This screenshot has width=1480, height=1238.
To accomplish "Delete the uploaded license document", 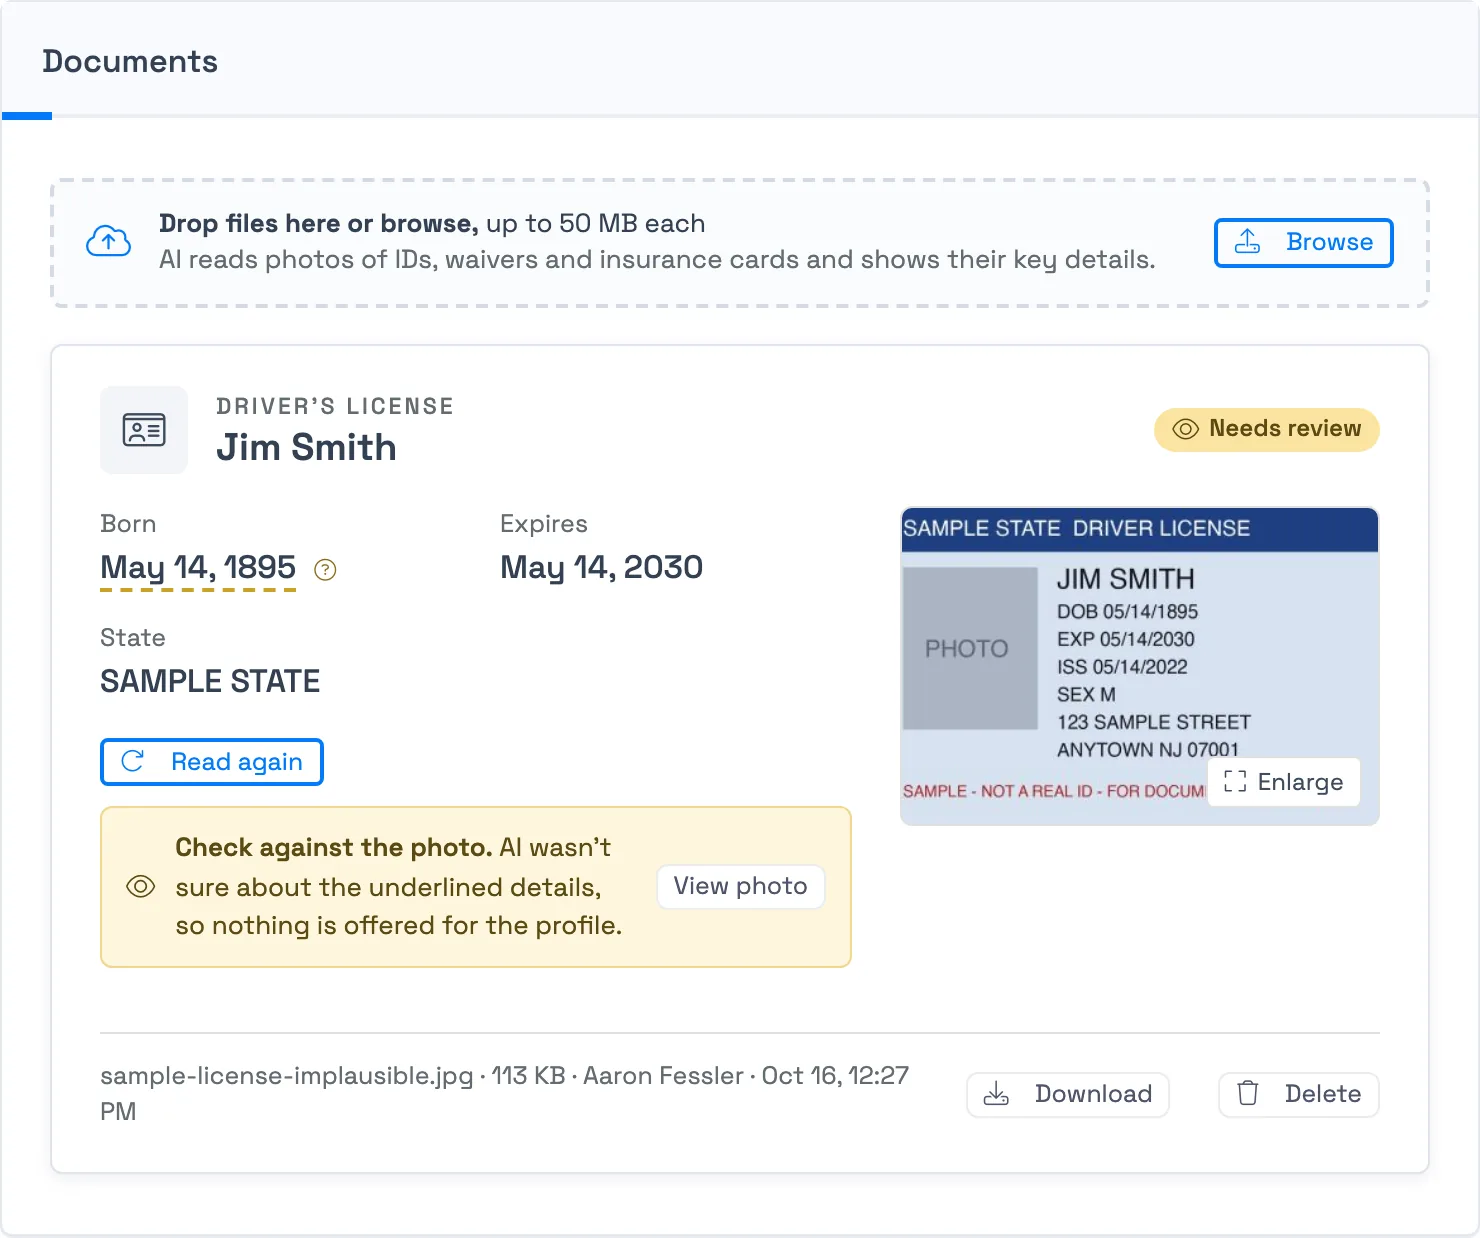I will 1298,1094.
